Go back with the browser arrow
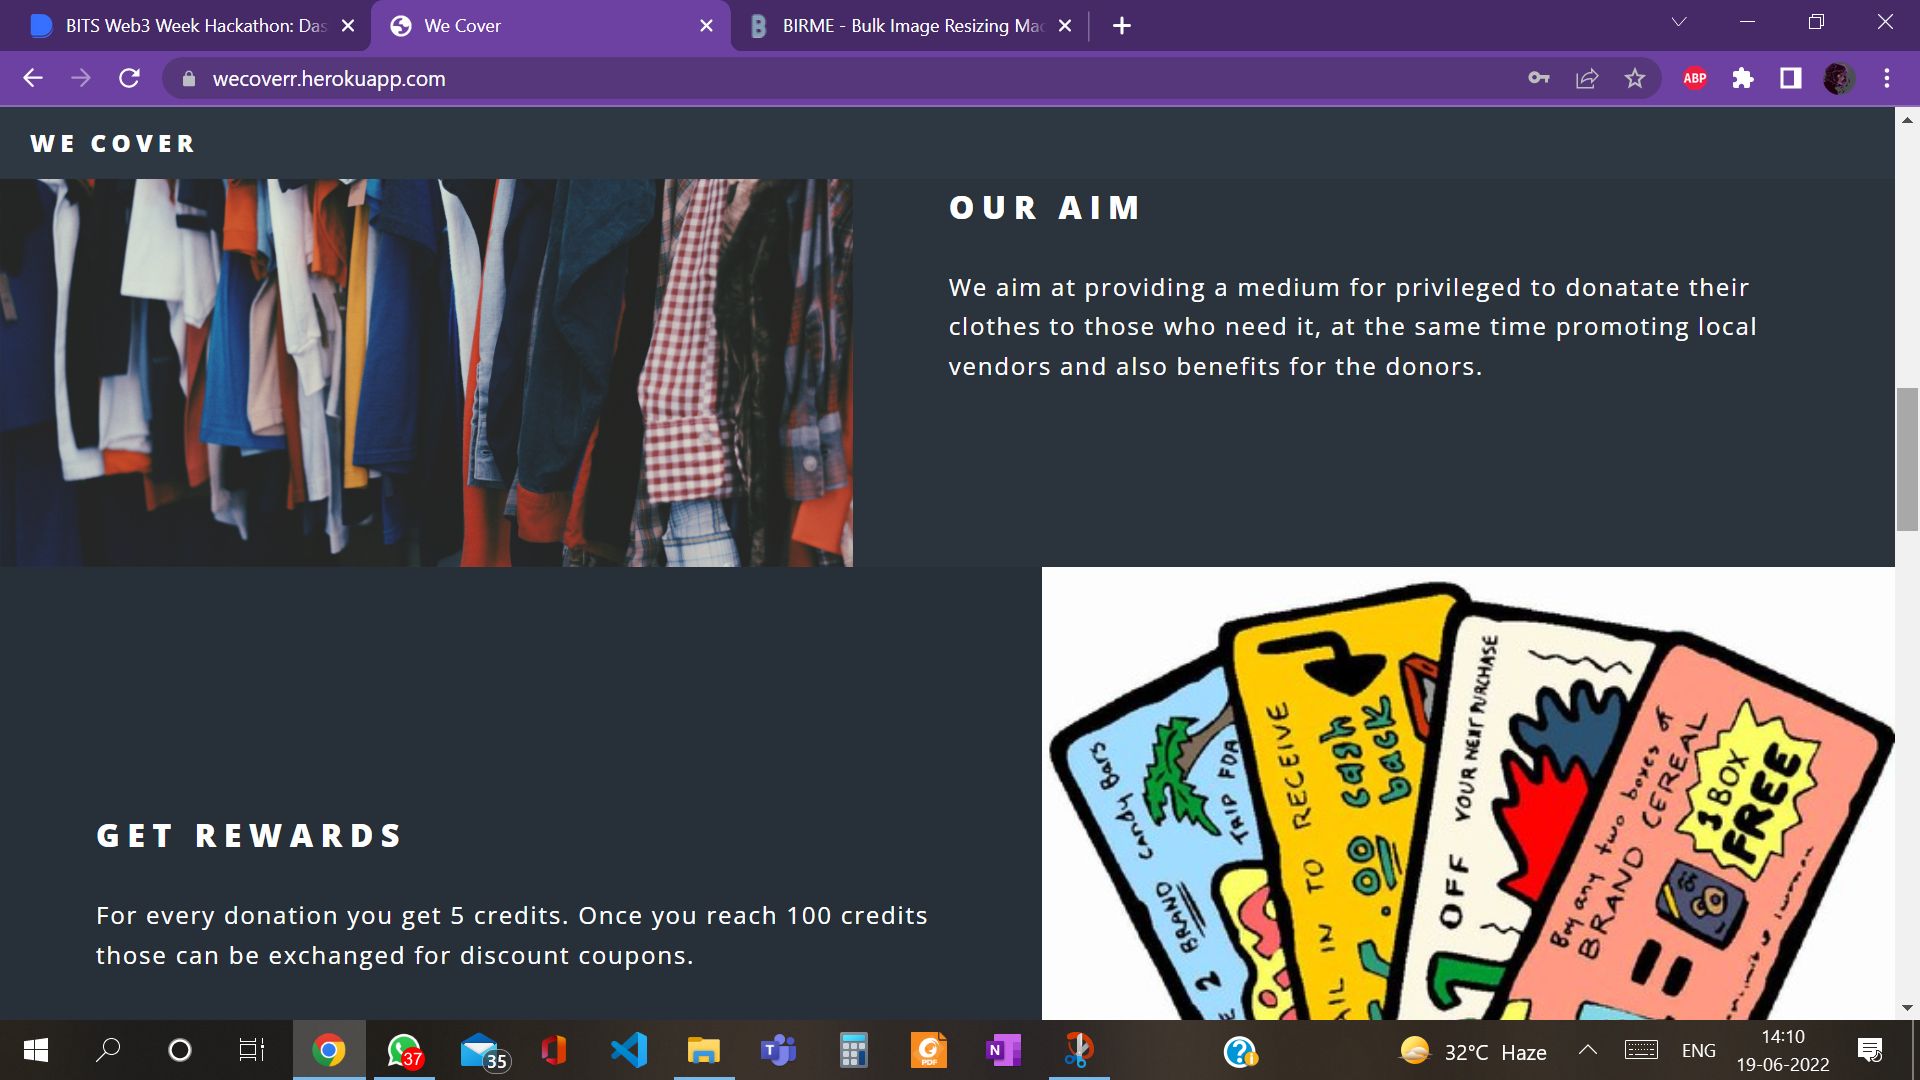Image resolution: width=1920 pixels, height=1080 pixels. (x=33, y=78)
